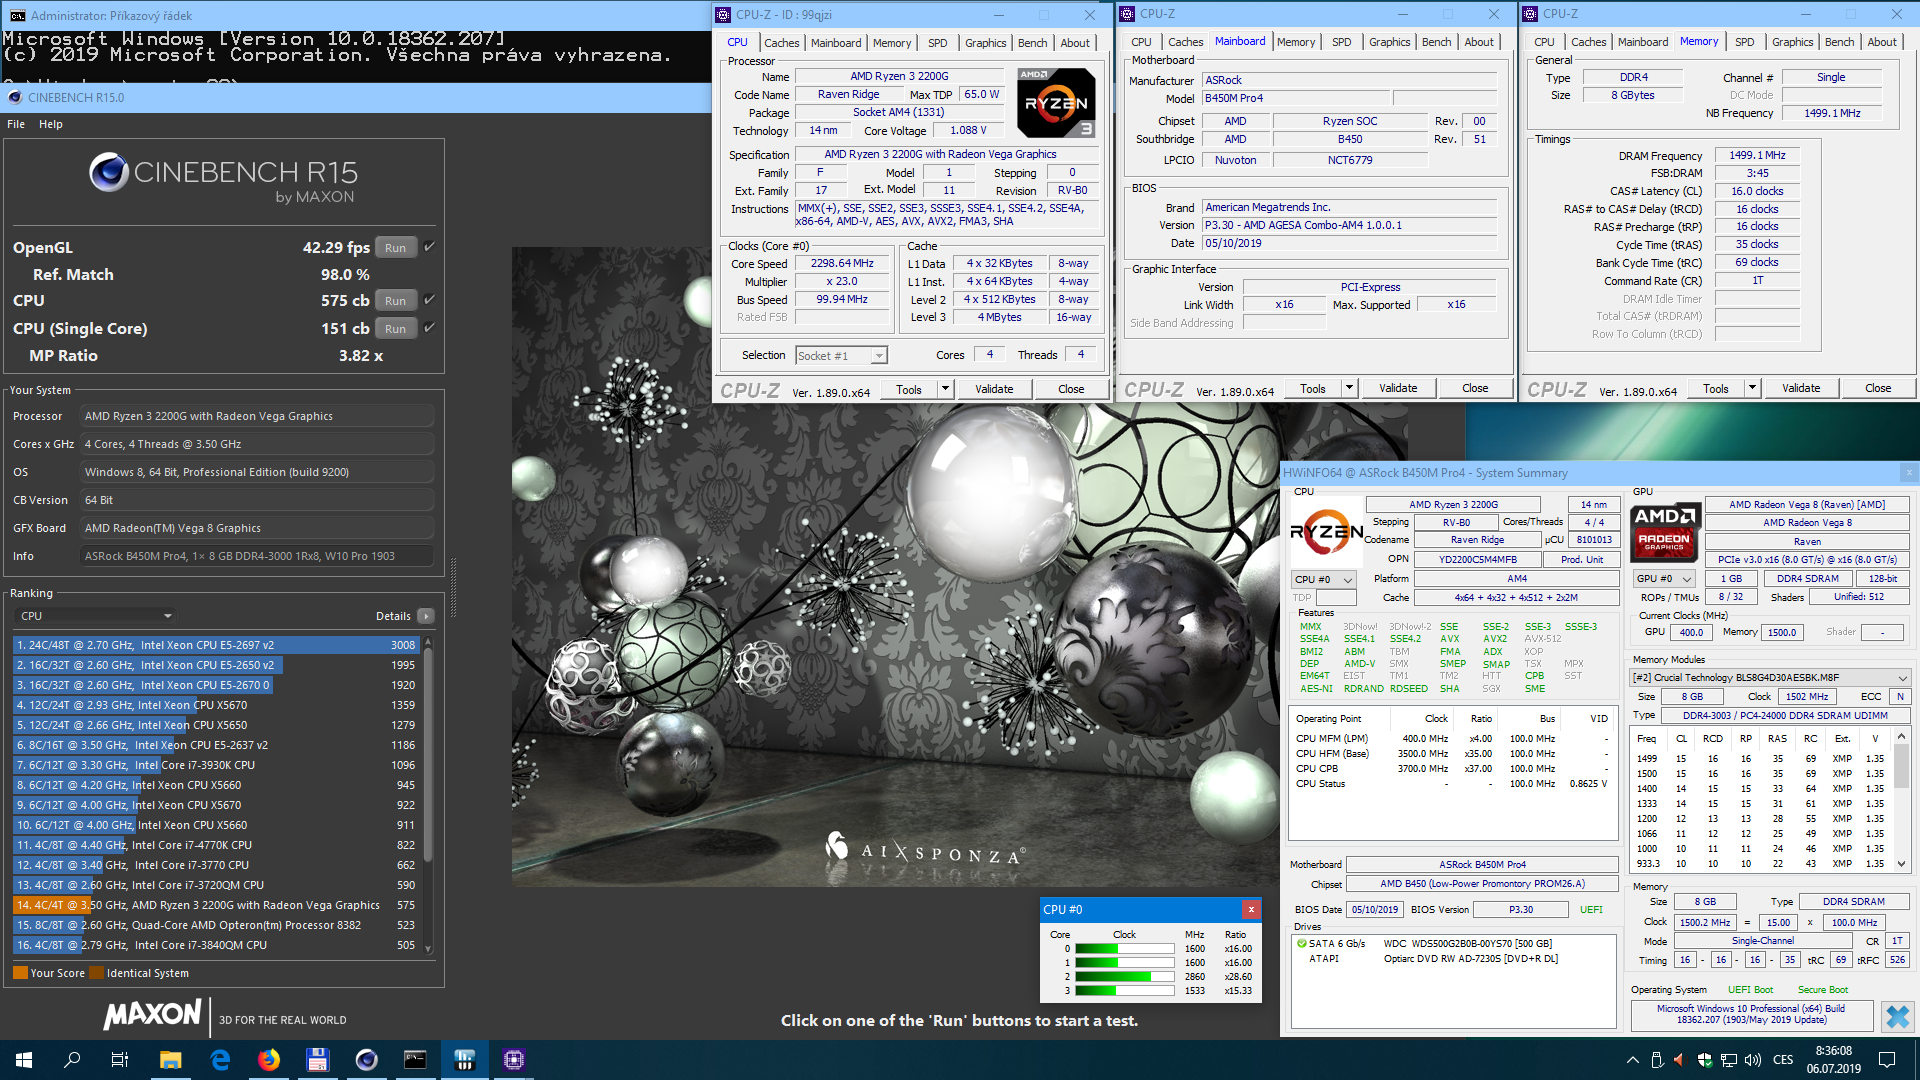The height and width of the screenshot is (1080, 1920).
Task: Select highlighted ranking row AMD Ryzen 3 2200G
Action: pyautogui.click(x=217, y=905)
